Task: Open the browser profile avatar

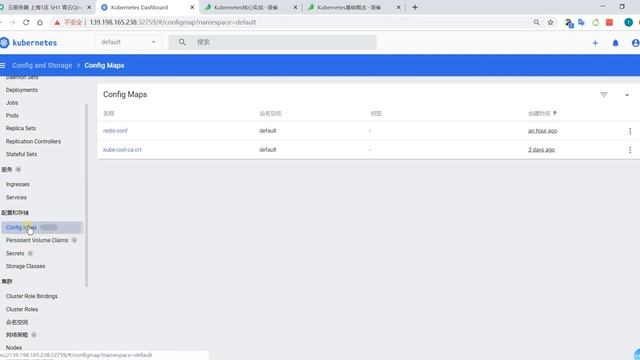Action: [x=628, y=22]
